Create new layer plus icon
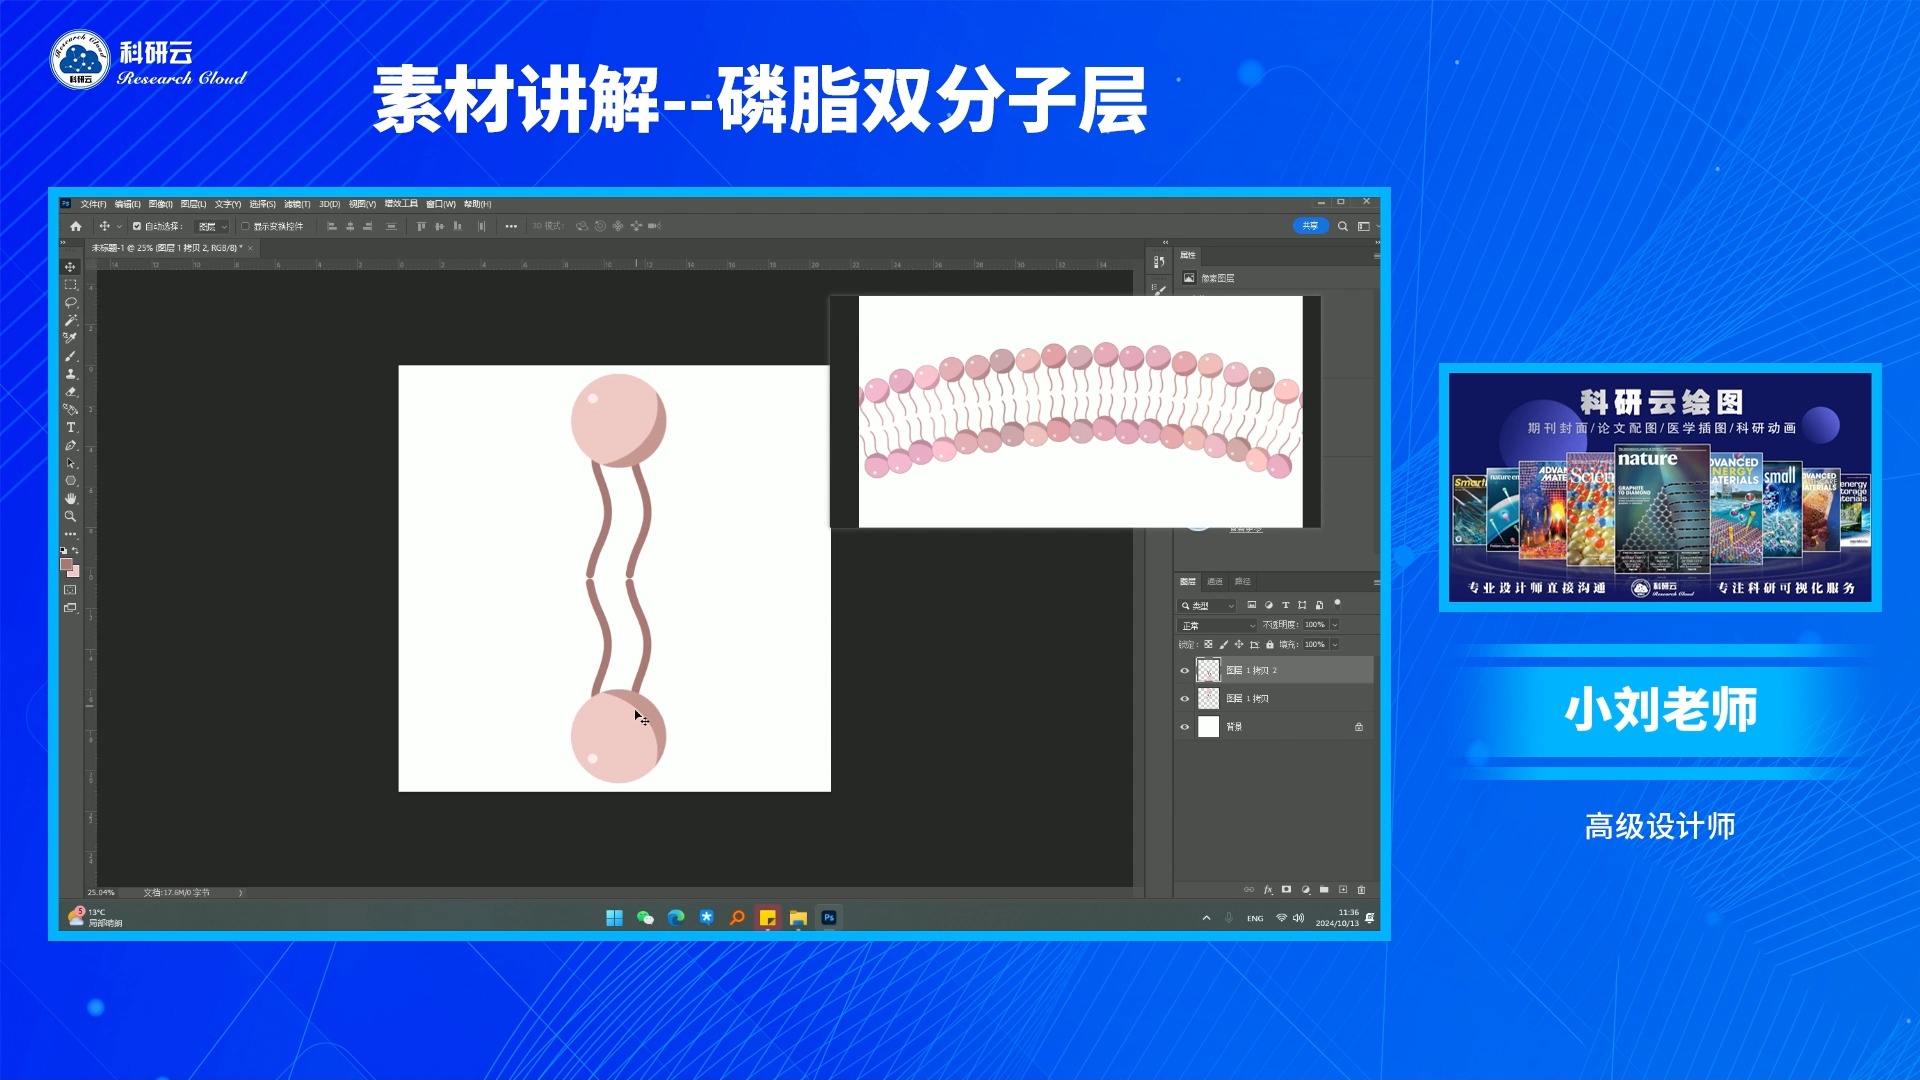1920x1080 pixels. pyautogui.click(x=1343, y=889)
